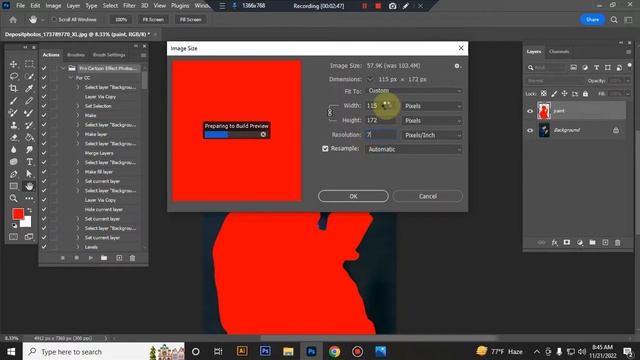The width and height of the screenshot is (640, 360).
Task: Select the Move tool
Action: coord(13,64)
